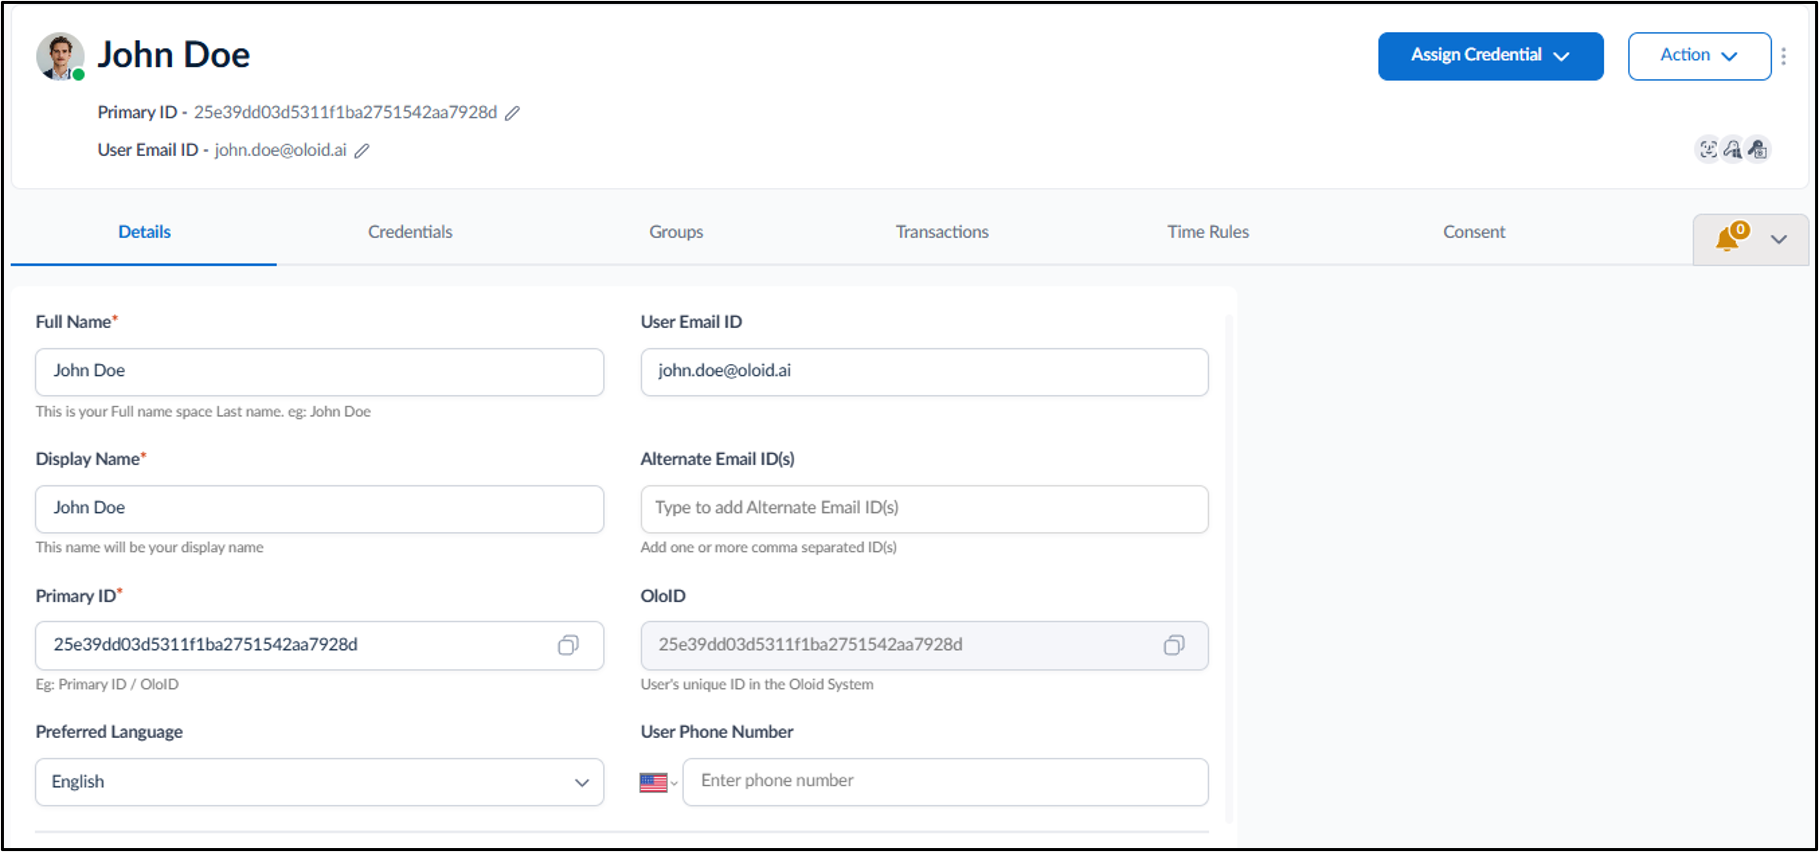
Task: Click John Doe's profile avatar photo
Action: 60,56
